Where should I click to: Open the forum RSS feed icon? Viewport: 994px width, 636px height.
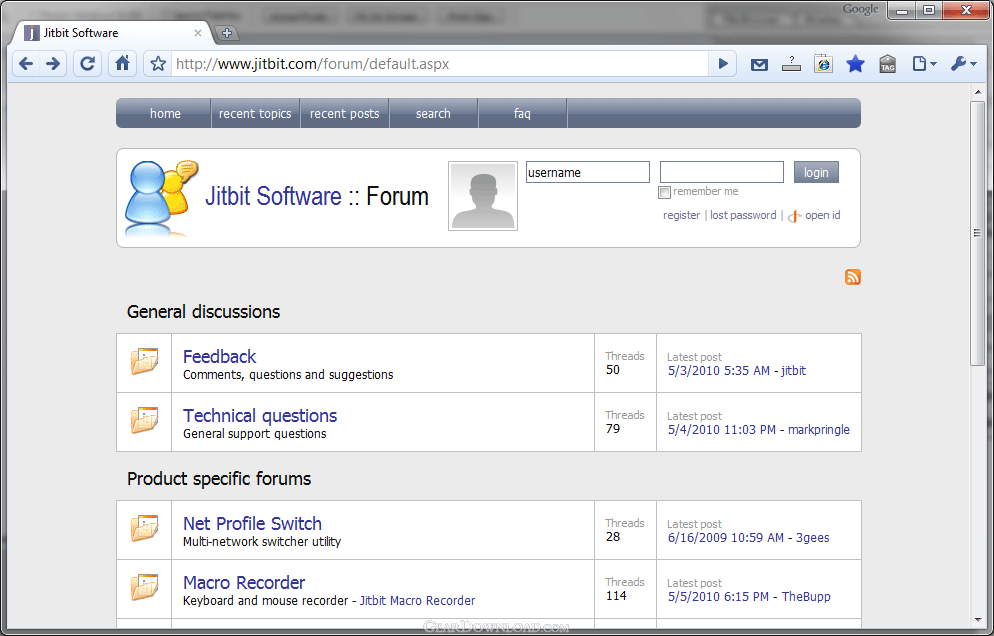(x=853, y=277)
